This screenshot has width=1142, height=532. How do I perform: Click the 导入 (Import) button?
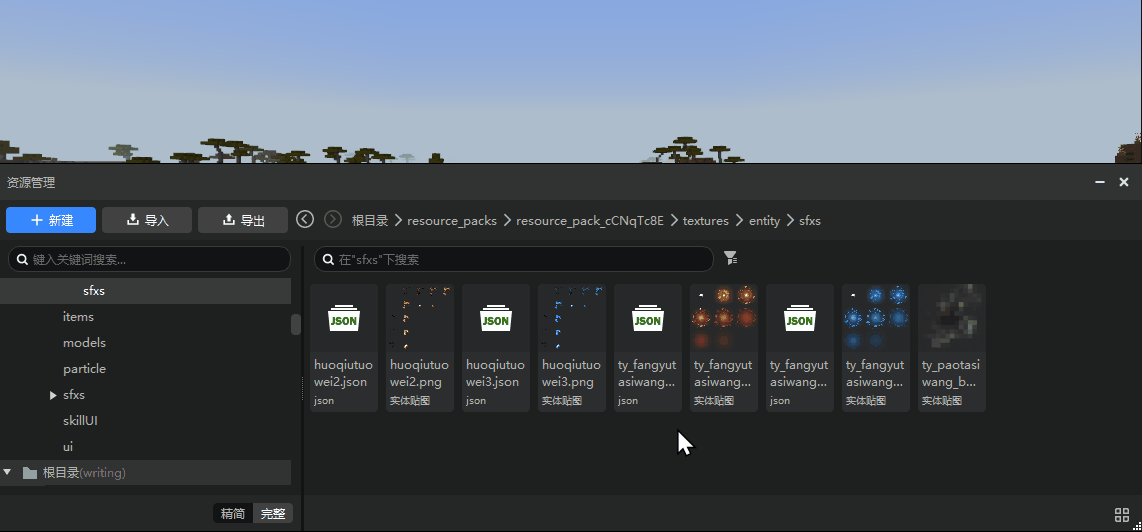click(x=147, y=220)
